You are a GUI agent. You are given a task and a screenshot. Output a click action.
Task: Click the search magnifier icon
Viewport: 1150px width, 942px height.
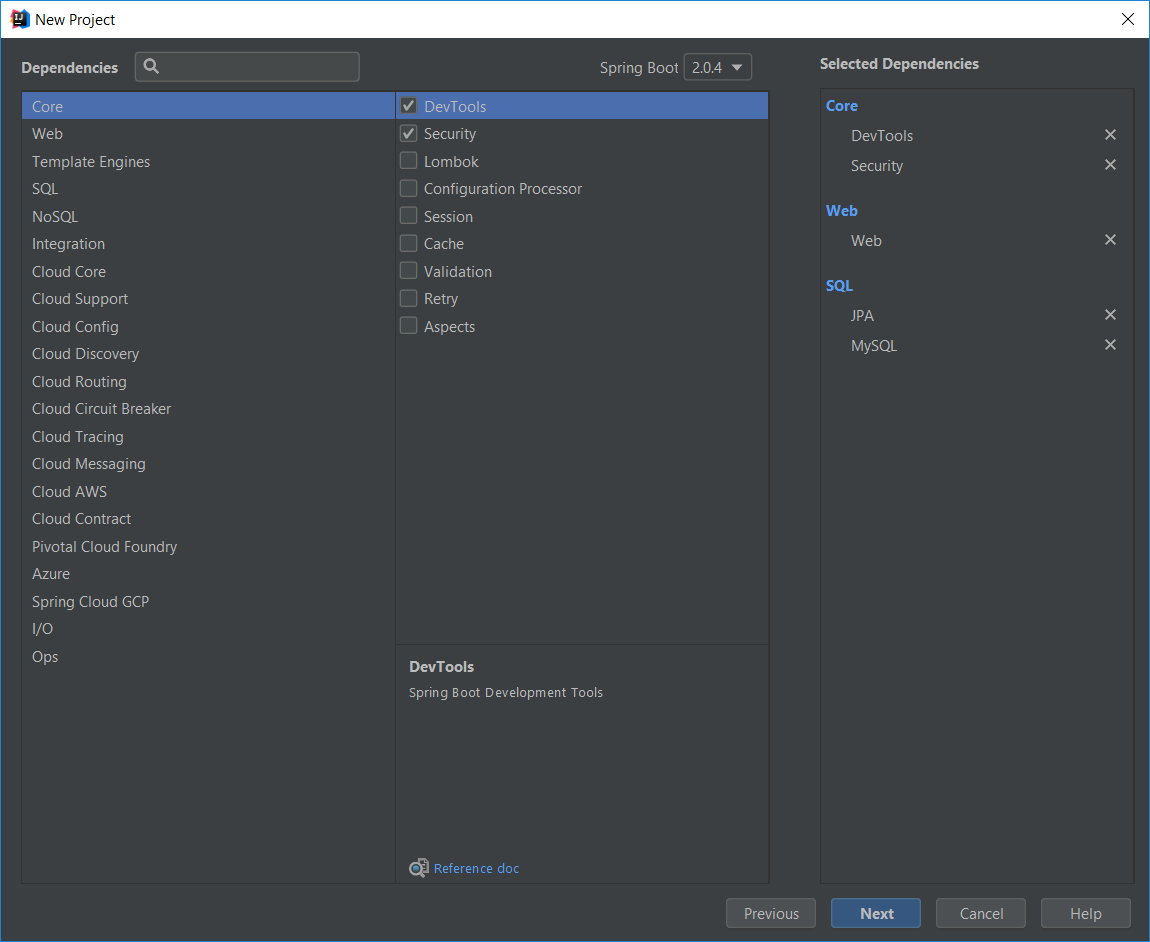151,67
